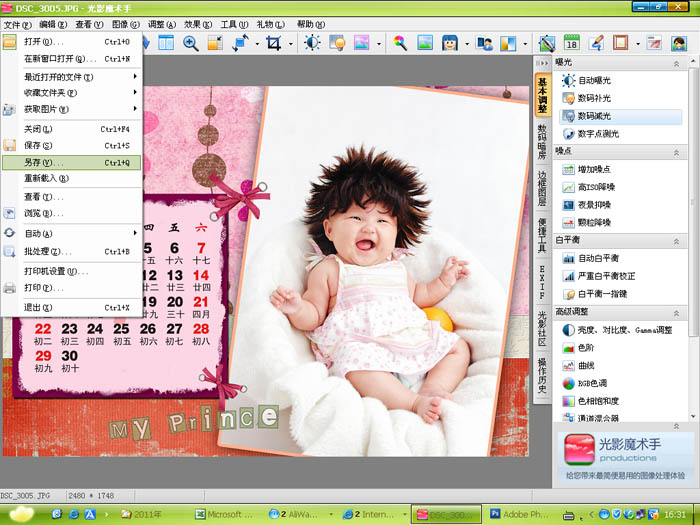Click the pink landscape effect toolbar icon
This screenshot has width=700, height=525.
tap(362, 43)
